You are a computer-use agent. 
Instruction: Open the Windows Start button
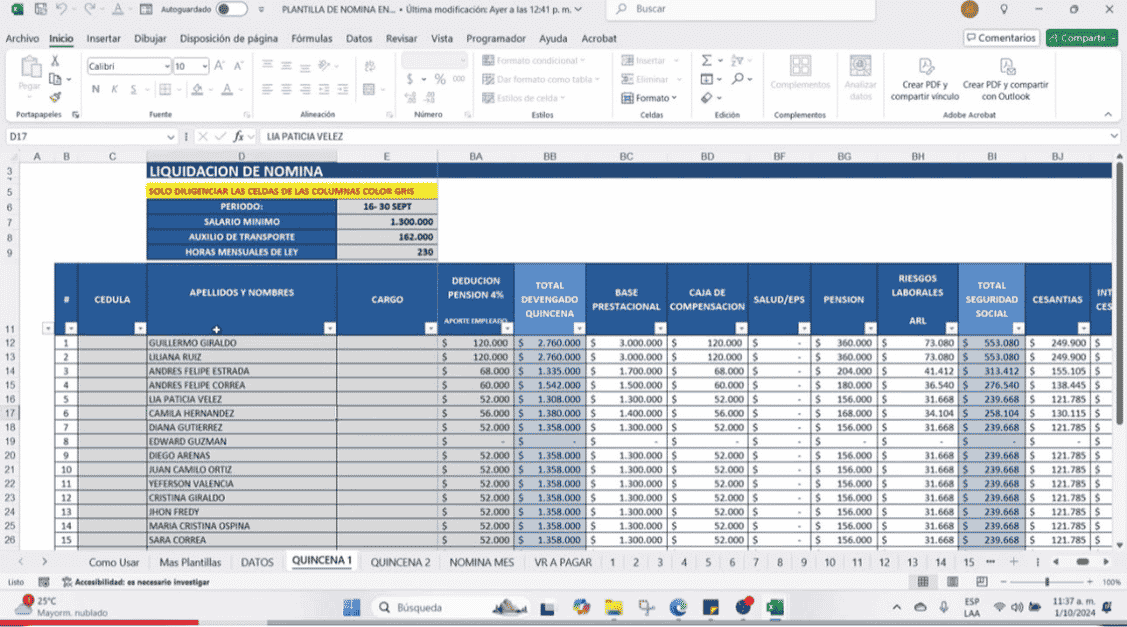point(351,608)
